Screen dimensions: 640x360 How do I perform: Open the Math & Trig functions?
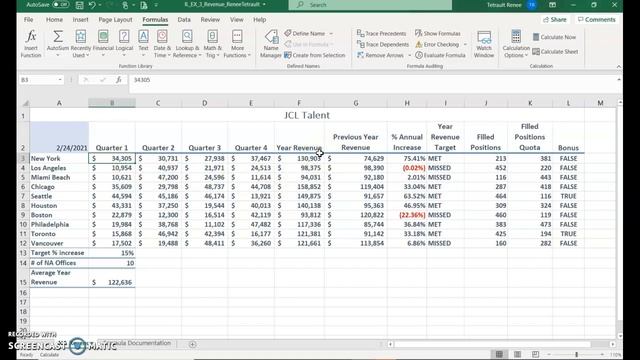tap(213, 44)
